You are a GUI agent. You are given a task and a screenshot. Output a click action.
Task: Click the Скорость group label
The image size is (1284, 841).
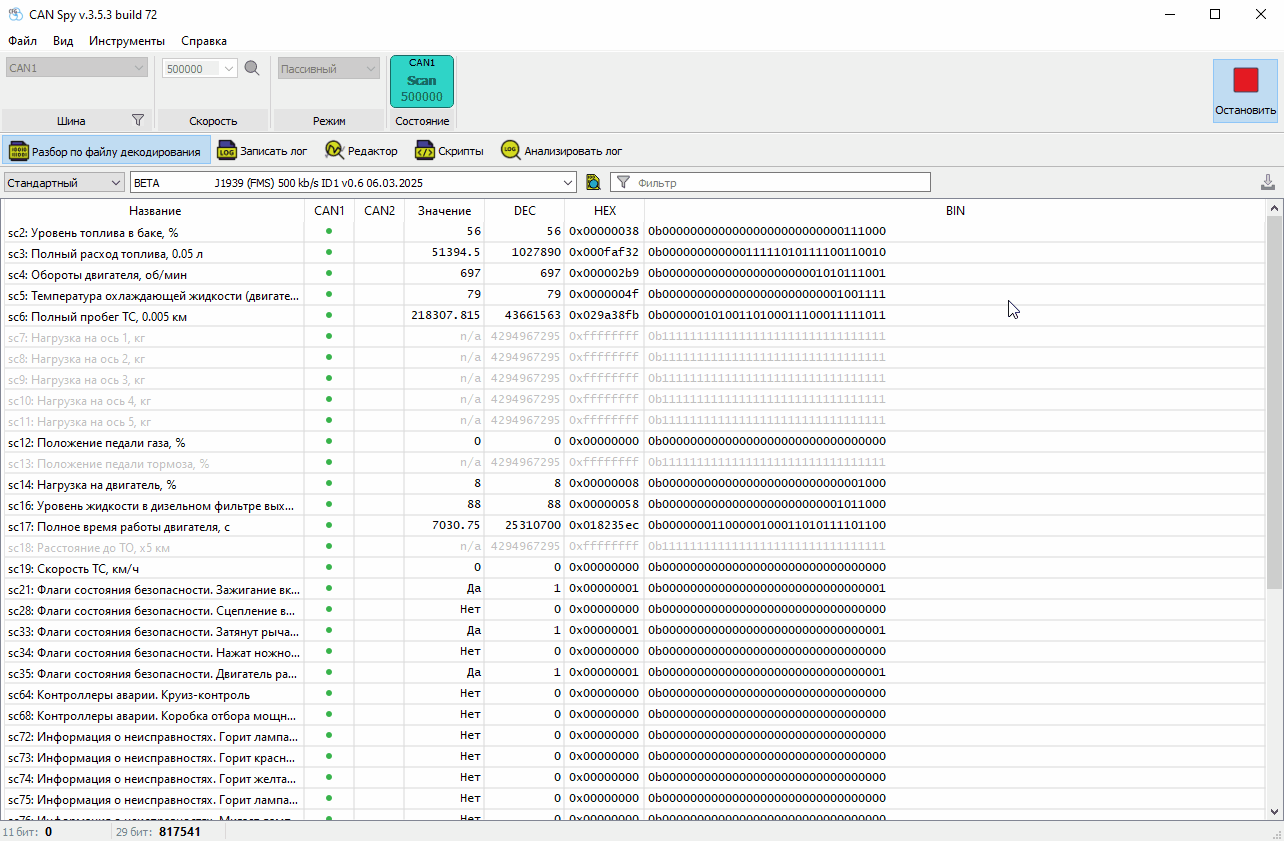pyautogui.click(x=213, y=120)
